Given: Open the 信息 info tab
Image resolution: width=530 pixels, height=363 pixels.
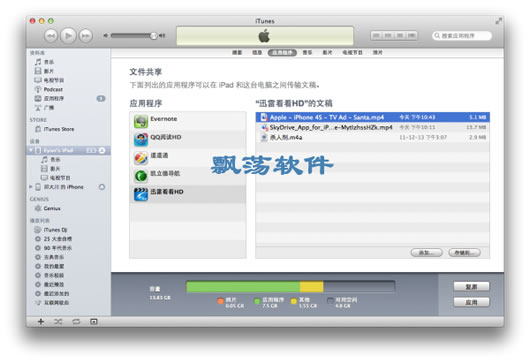Looking at the screenshot, I should [257, 52].
